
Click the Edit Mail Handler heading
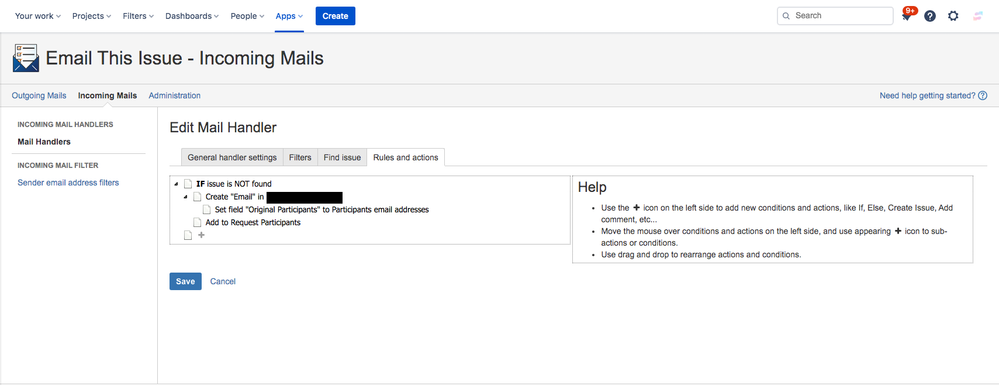pos(223,127)
